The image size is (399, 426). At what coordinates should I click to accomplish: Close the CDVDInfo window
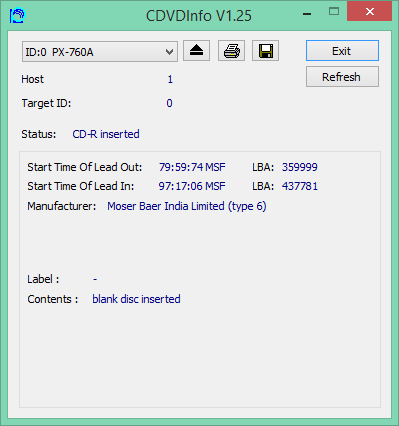(369, 12)
